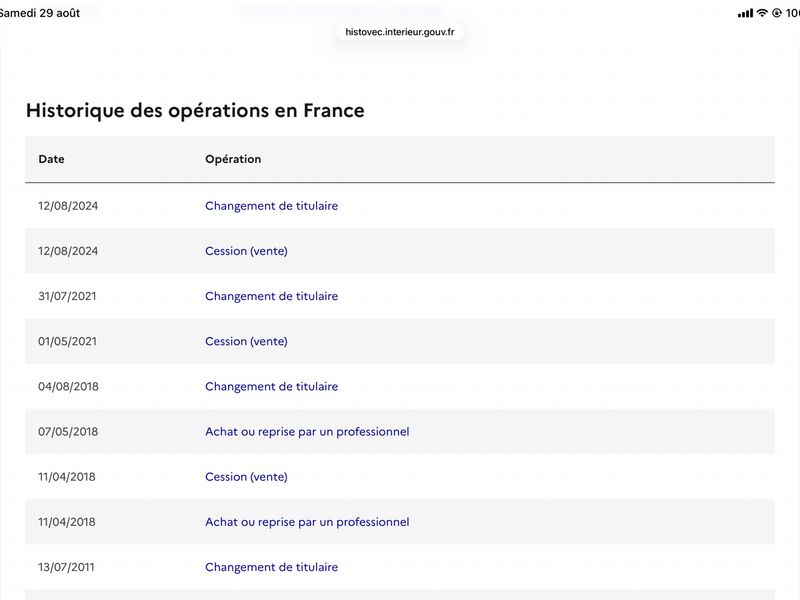Open Changement de titulaire dated 12/08/2024
800x600 pixels.
click(271, 206)
